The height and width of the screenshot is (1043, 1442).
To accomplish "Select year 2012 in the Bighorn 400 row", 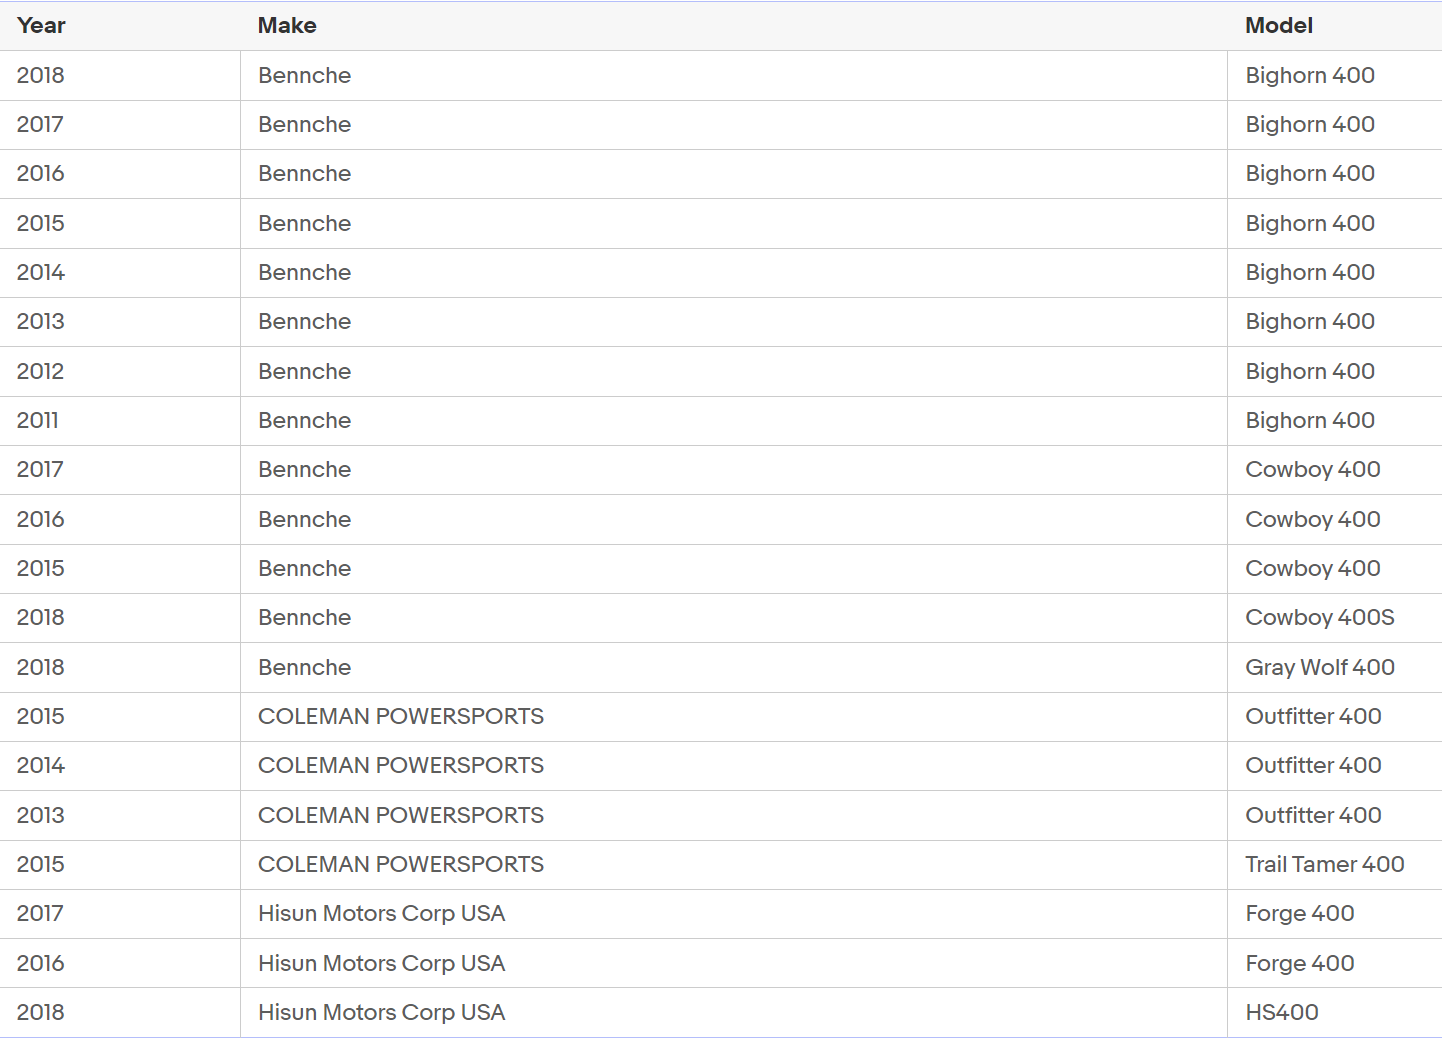I will coord(41,371).
